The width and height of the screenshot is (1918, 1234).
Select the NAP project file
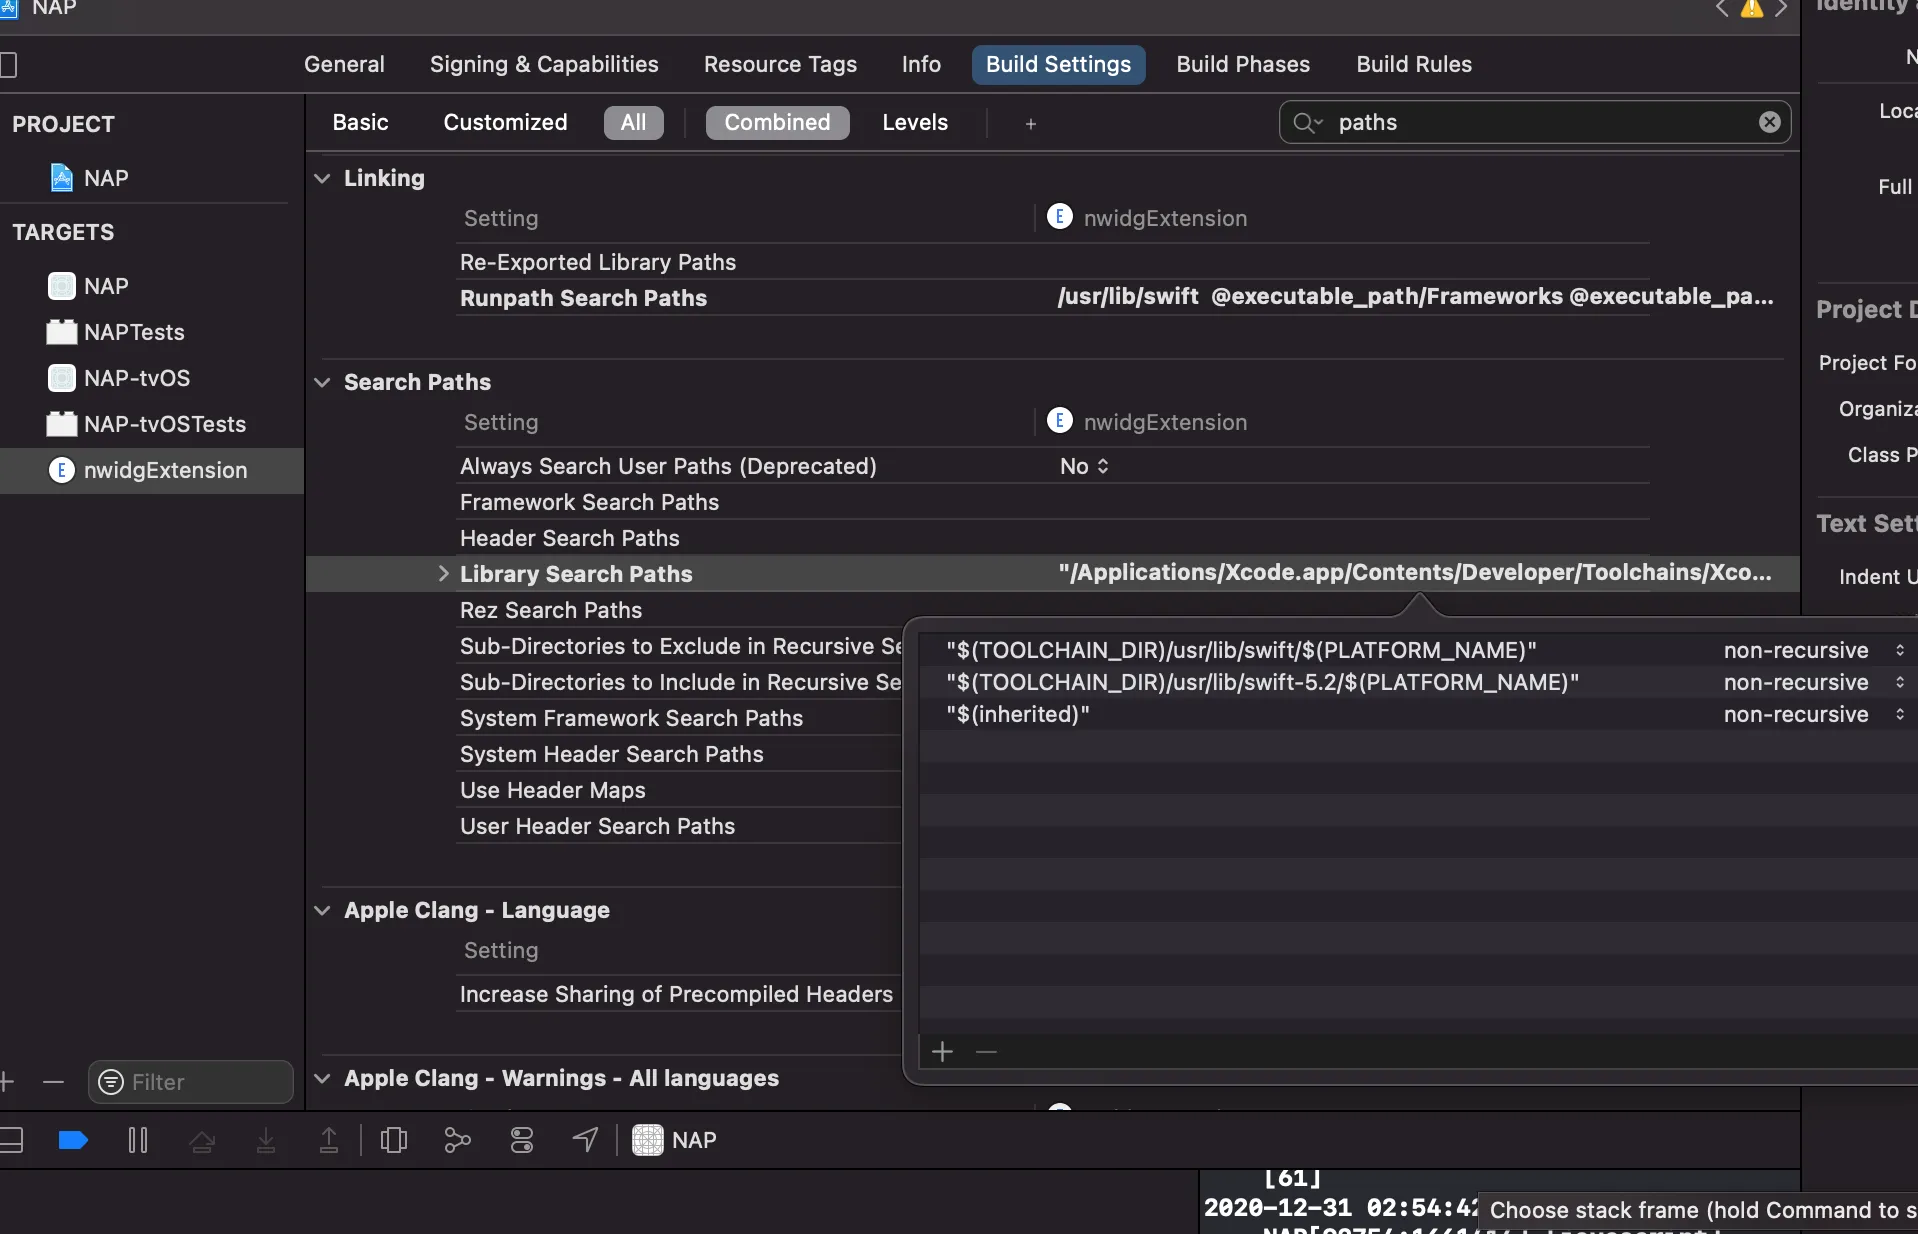point(90,178)
